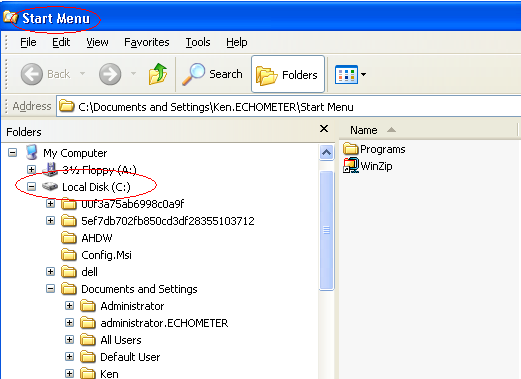
Task: Open the Edit menu
Action: 61,42
